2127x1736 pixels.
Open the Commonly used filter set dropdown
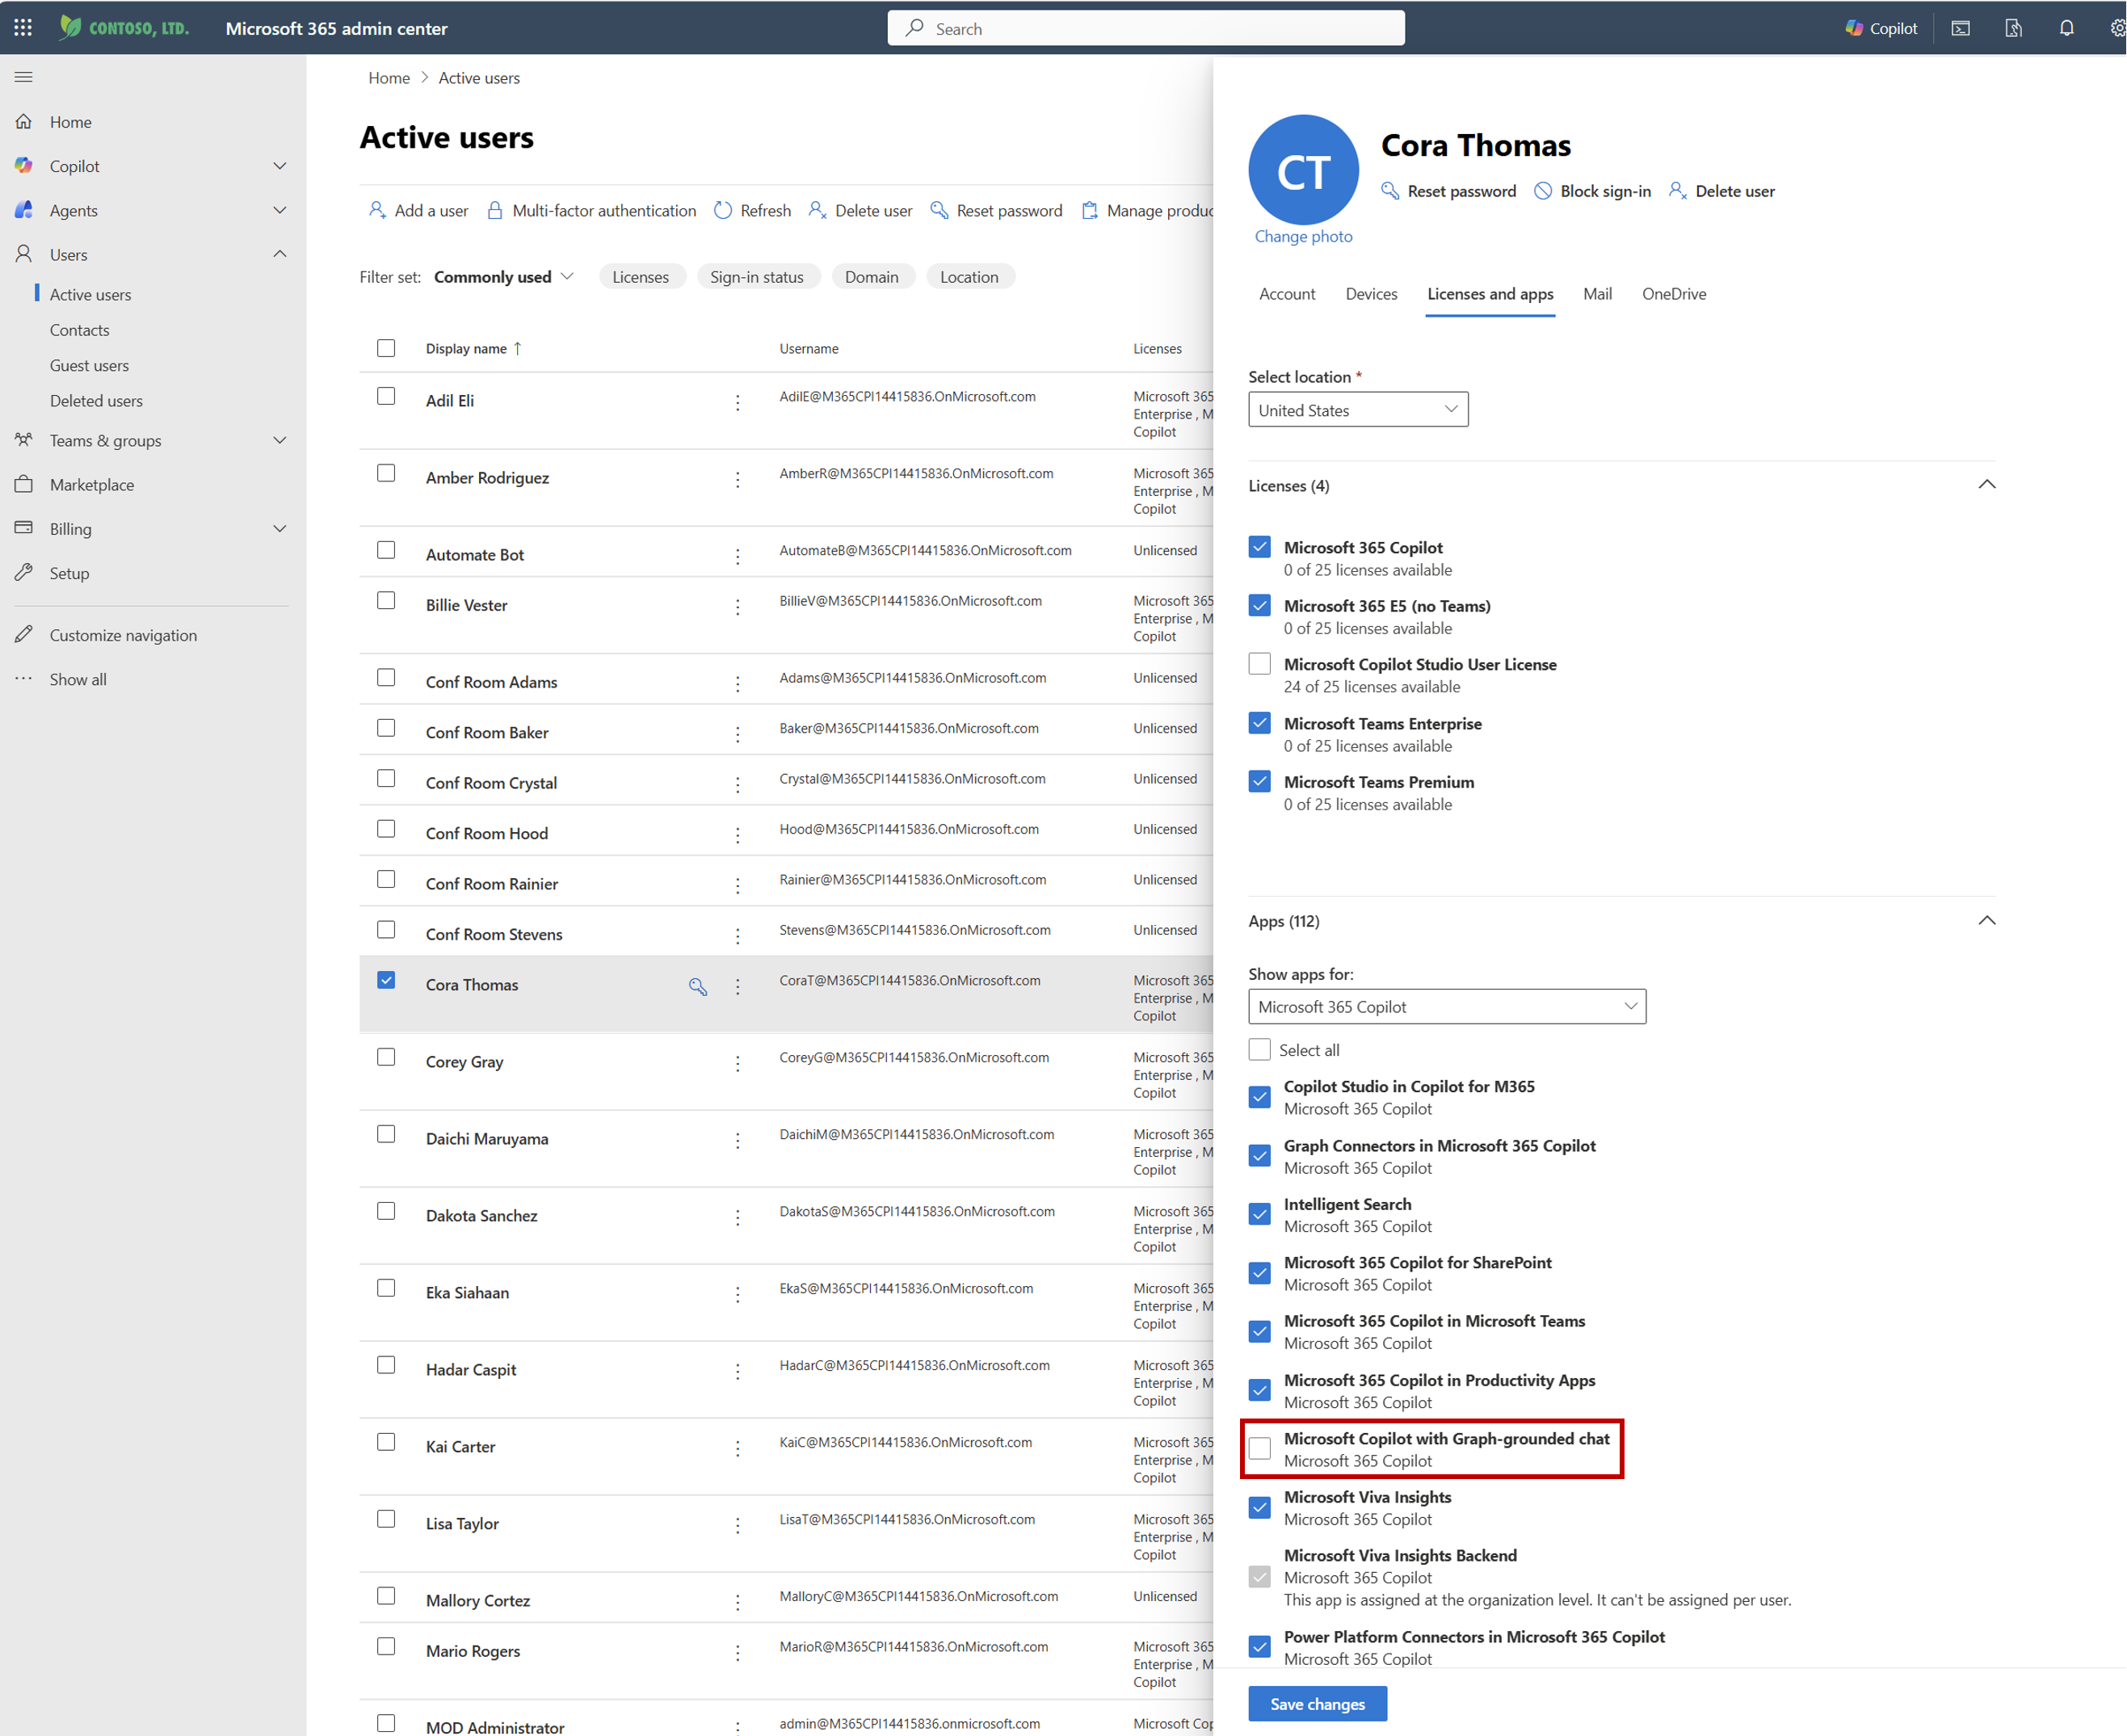coord(504,277)
